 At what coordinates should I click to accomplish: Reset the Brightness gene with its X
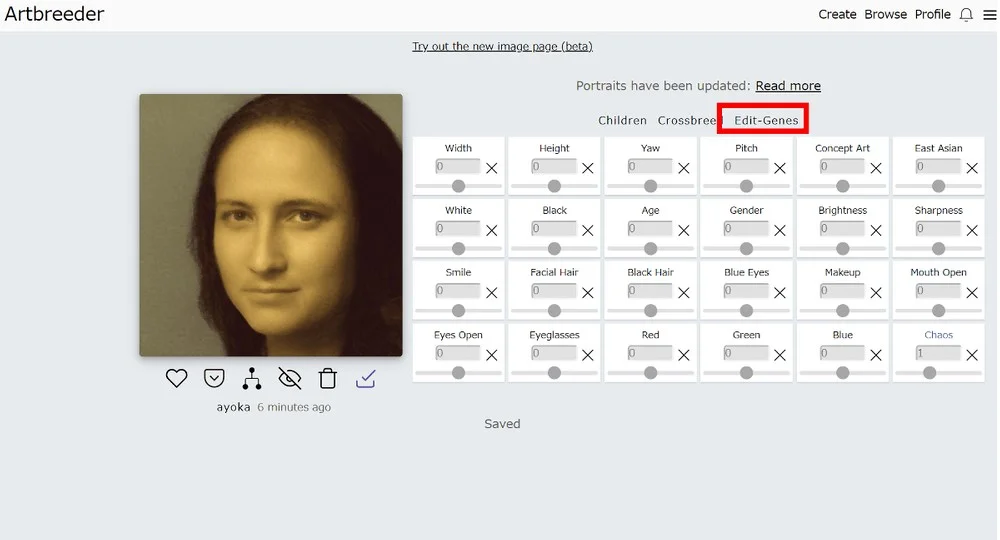[876, 230]
